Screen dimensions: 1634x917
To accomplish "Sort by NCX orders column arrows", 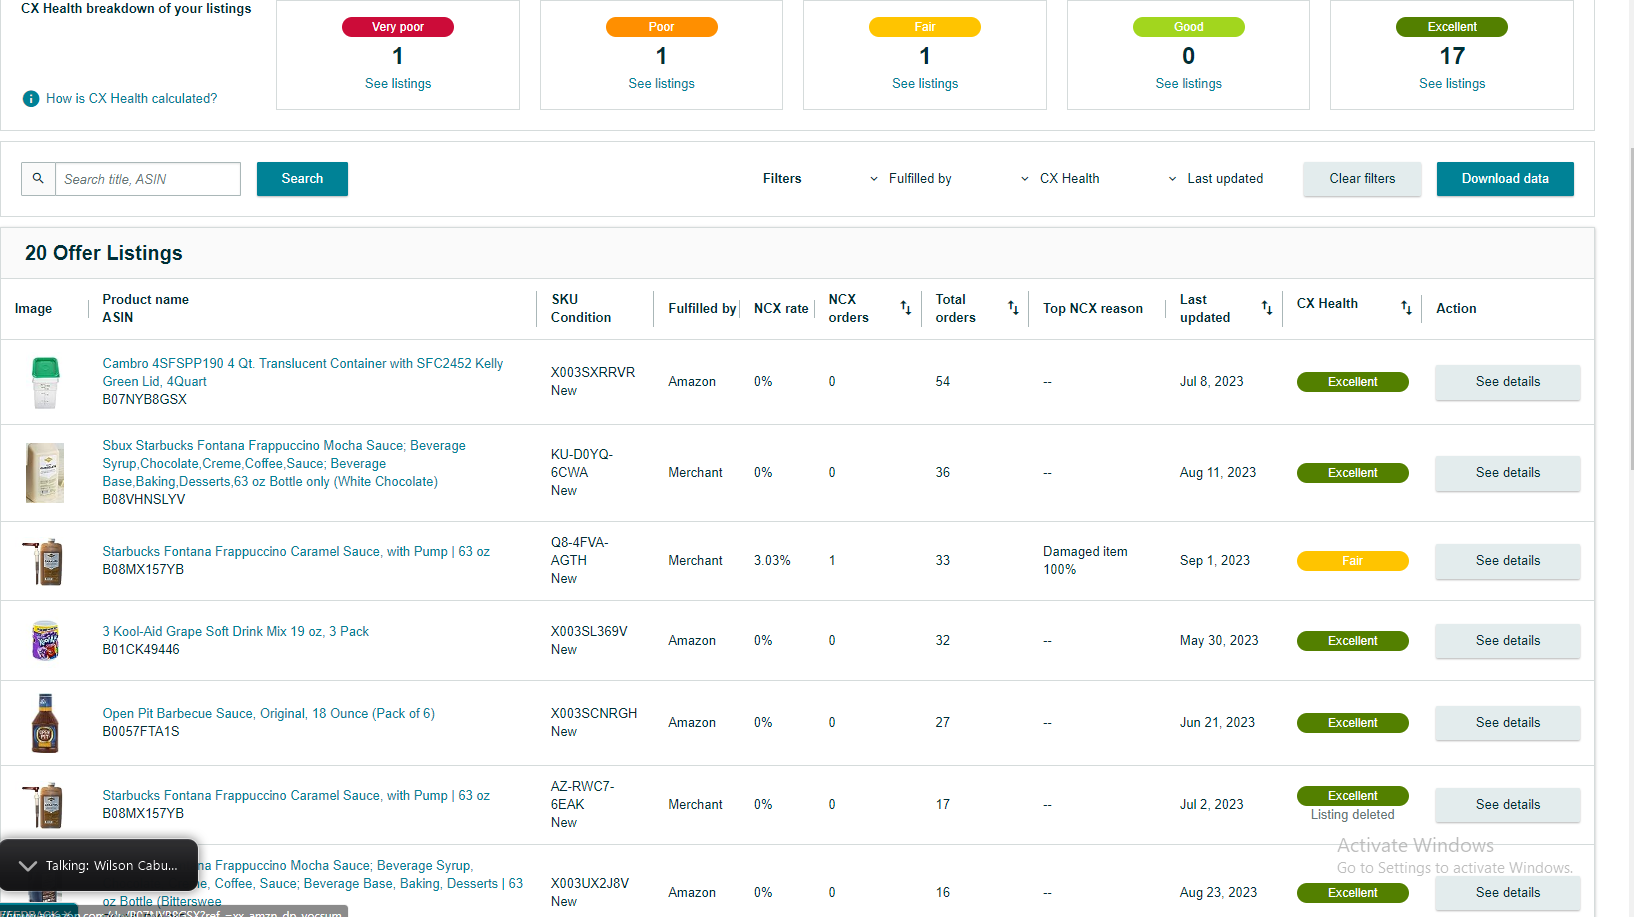I will pyautogui.click(x=905, y=308).
